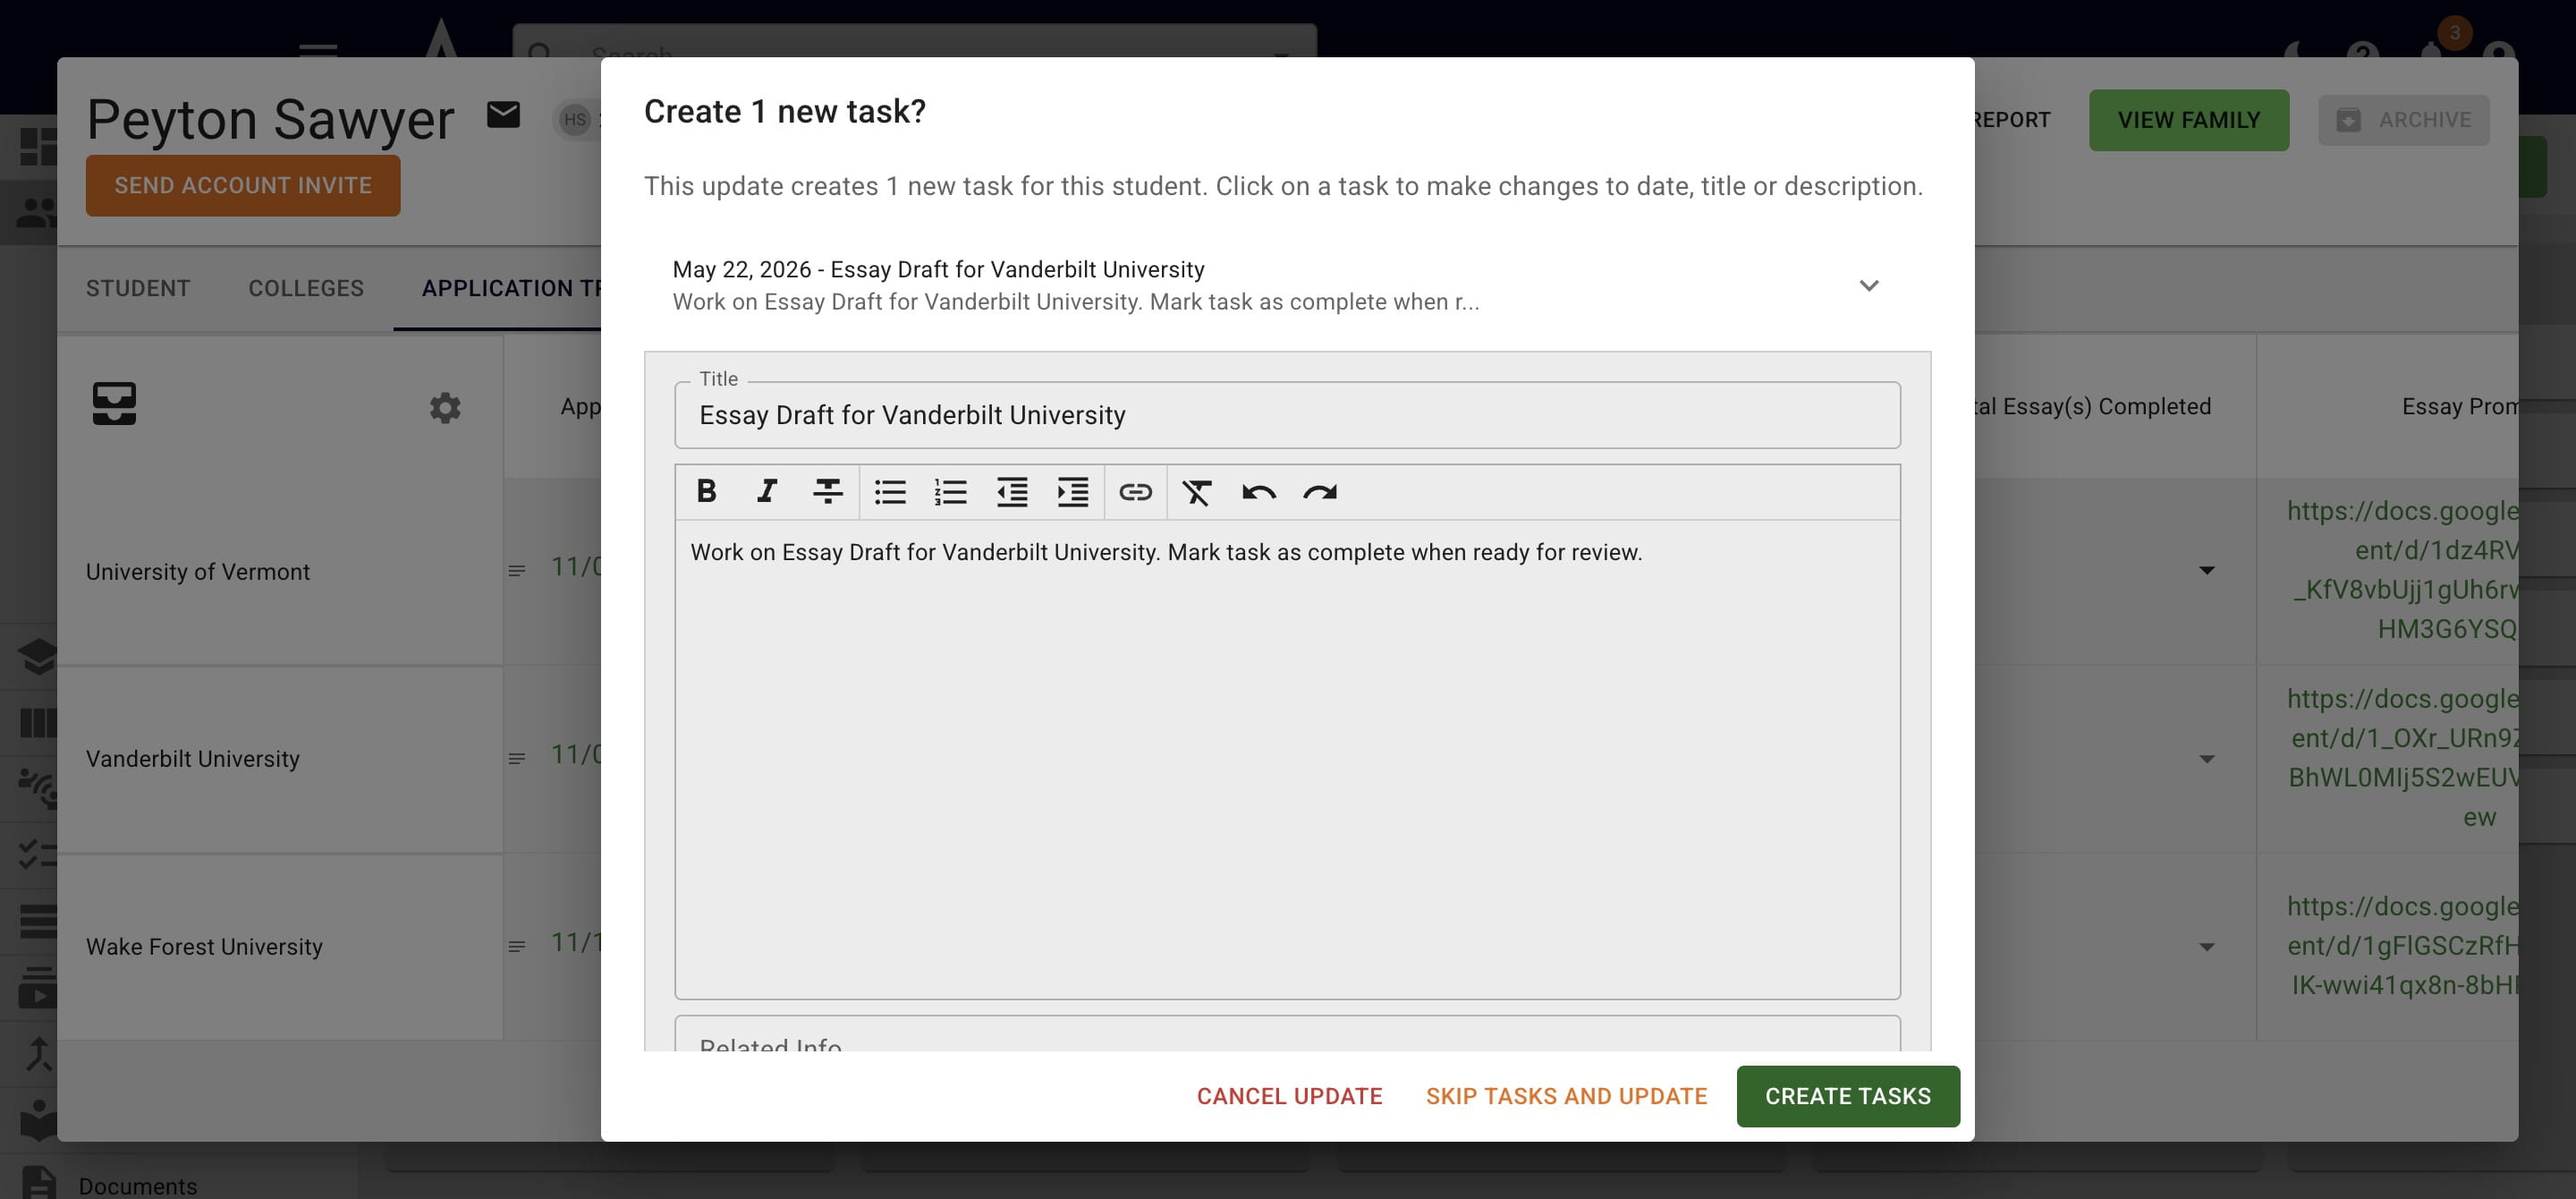Image resolution: width=2576 pixels, height=1199 pixels.
Task: Open University of Vermont Google Docs essay link
Action: coord(2403,570)
